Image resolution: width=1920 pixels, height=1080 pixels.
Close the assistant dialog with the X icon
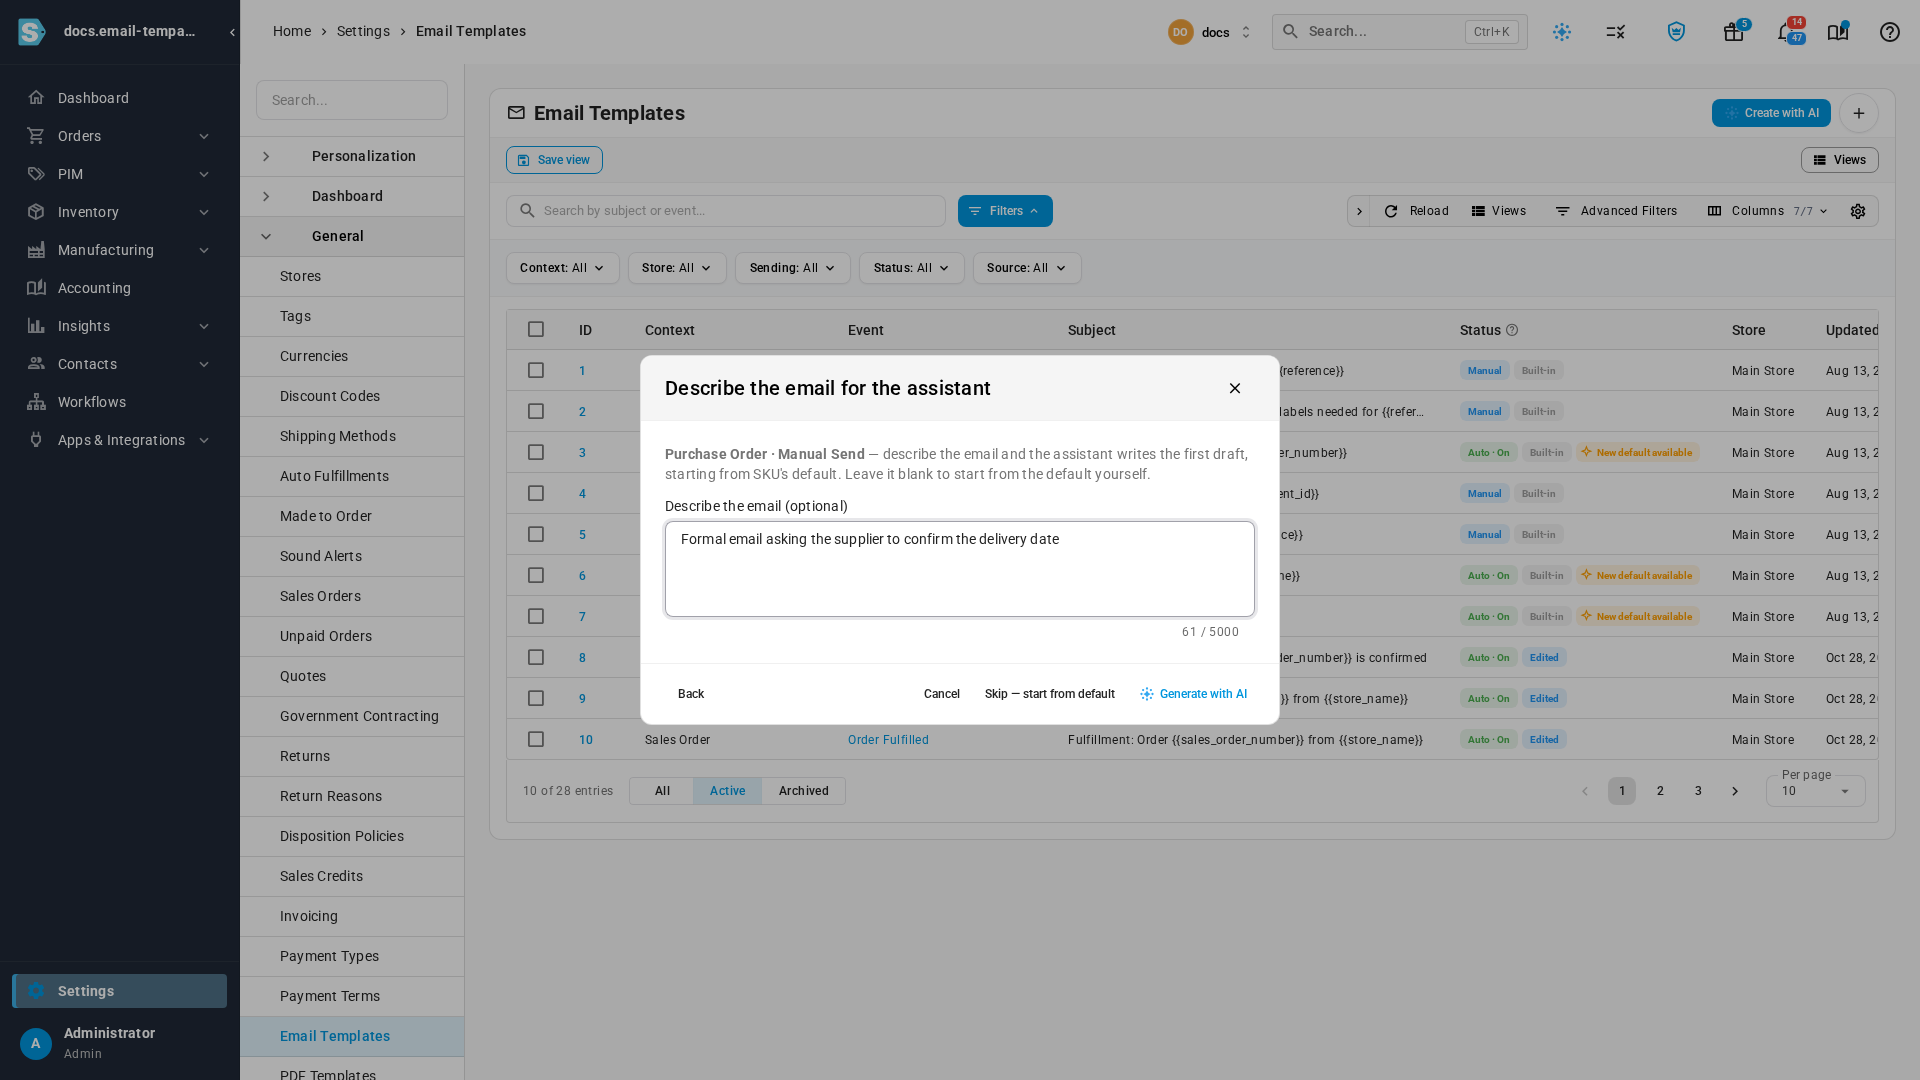1235,389
